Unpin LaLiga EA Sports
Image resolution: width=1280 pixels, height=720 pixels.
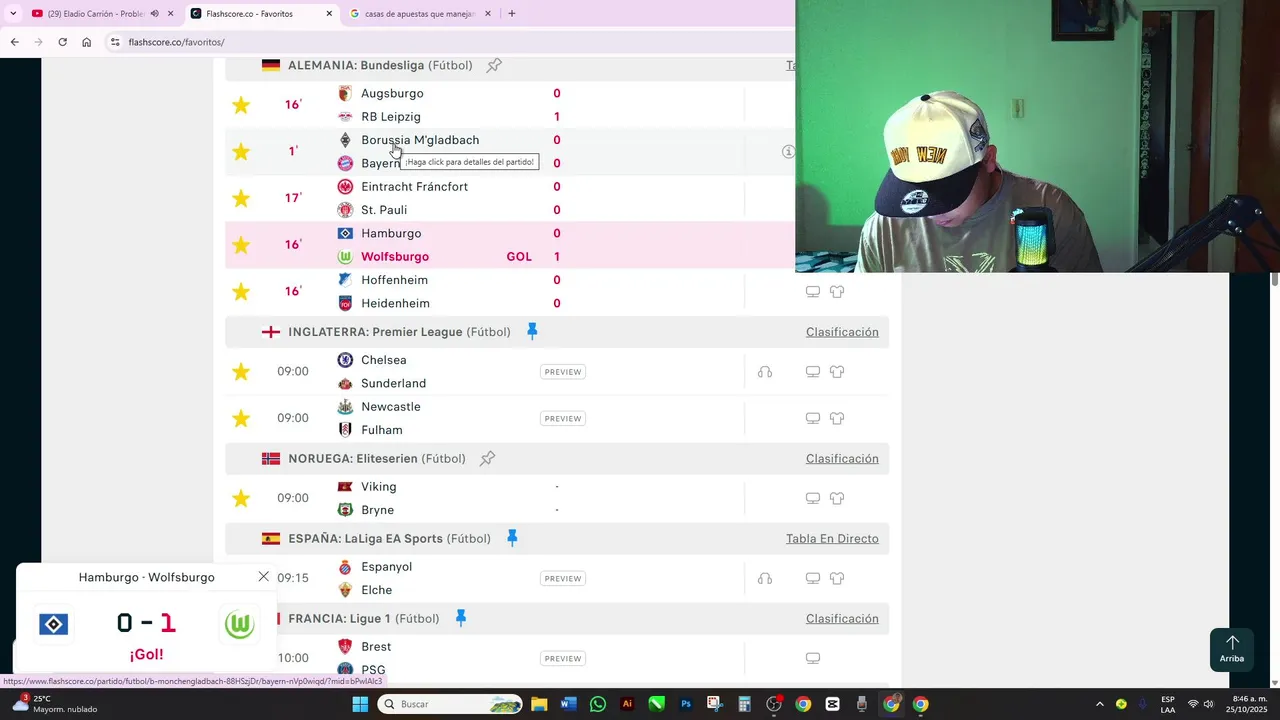coord(512,538)
